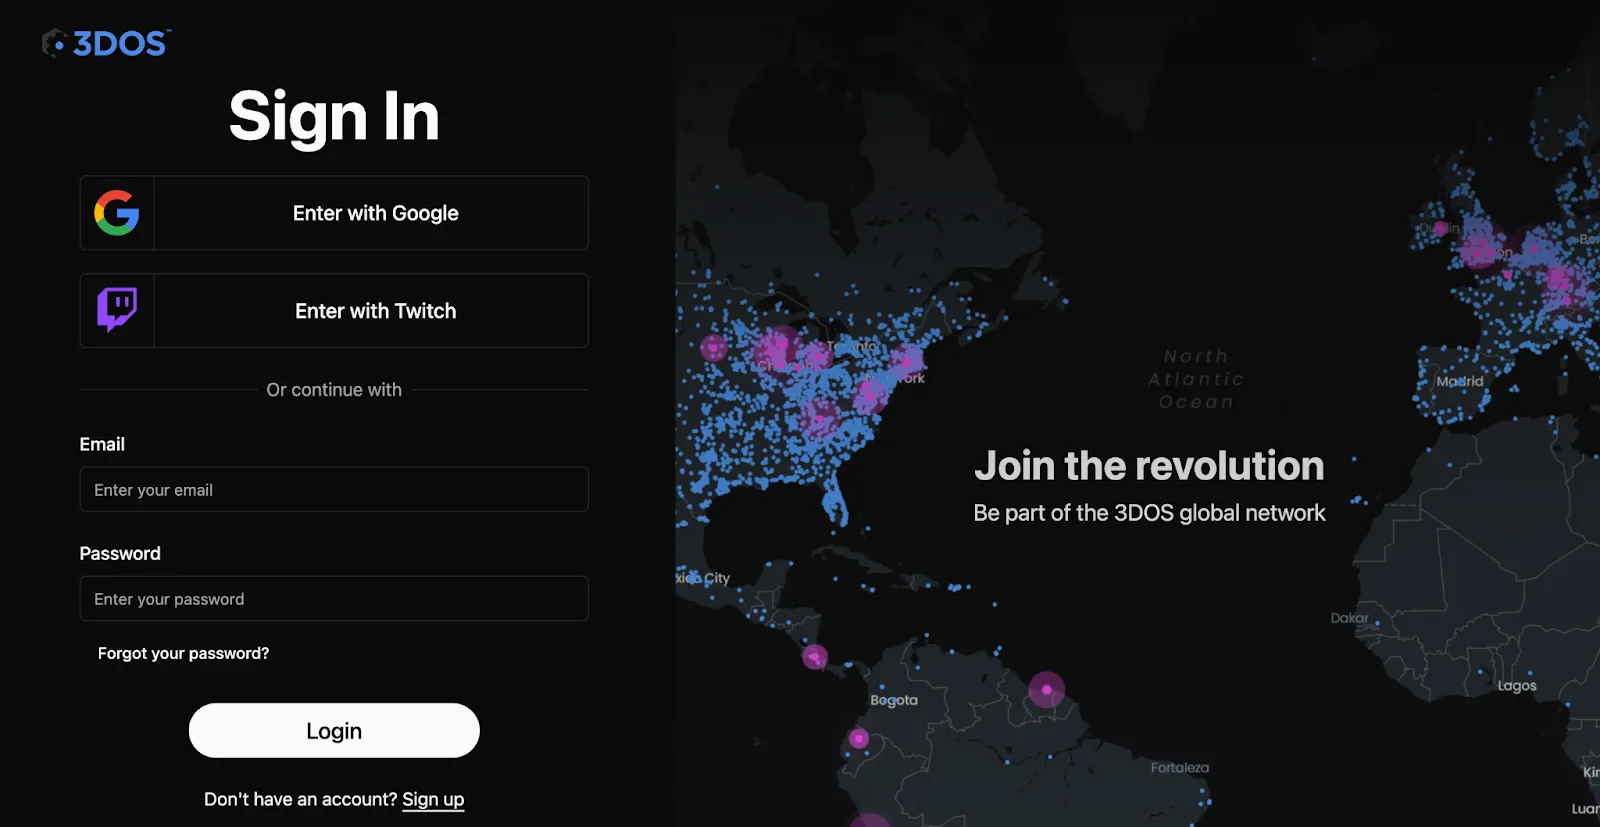Screen dimensions: 1600x827
Task: Click the Email field label
Action: (102, 444)
